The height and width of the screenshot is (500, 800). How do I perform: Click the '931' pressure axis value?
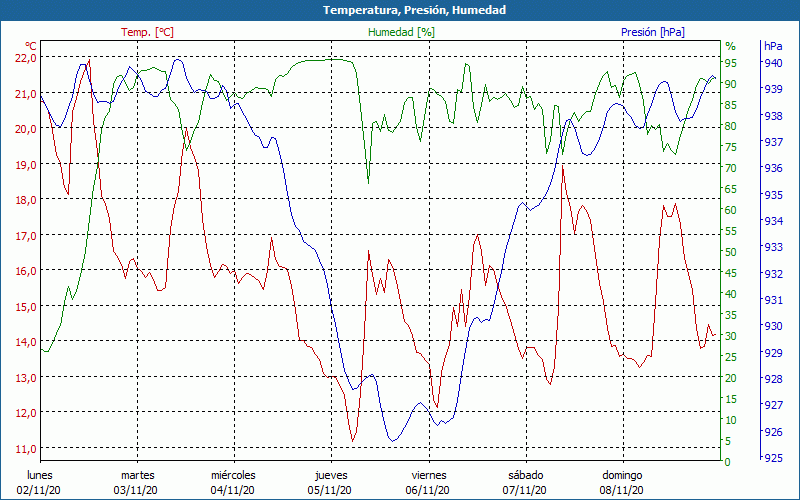click(773, 300)
